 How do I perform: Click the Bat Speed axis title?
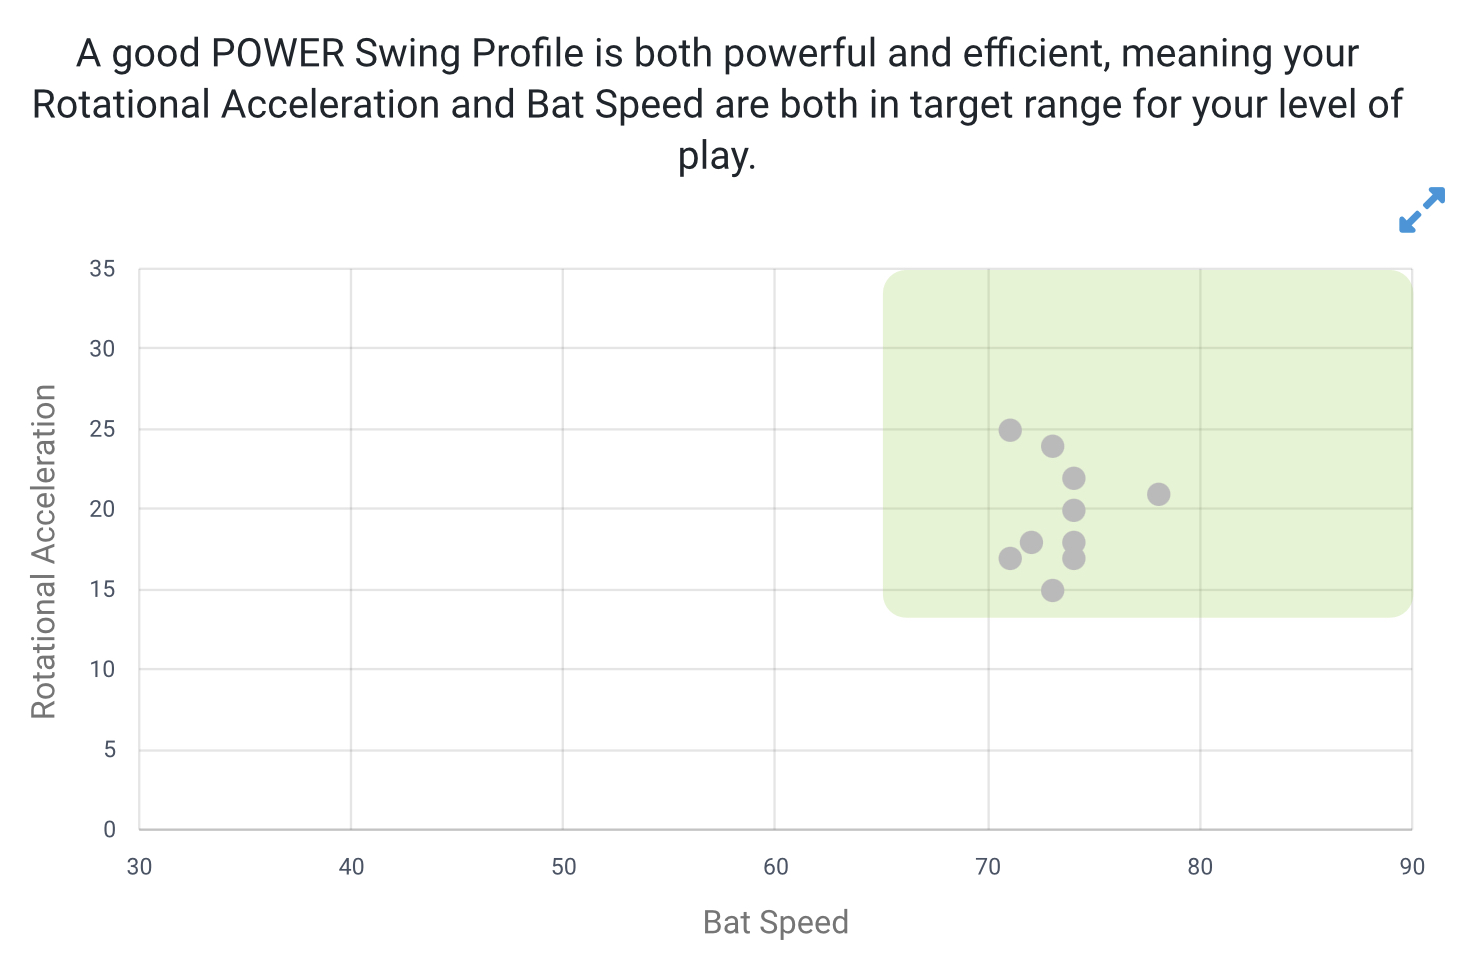click(x=776, y=922)
